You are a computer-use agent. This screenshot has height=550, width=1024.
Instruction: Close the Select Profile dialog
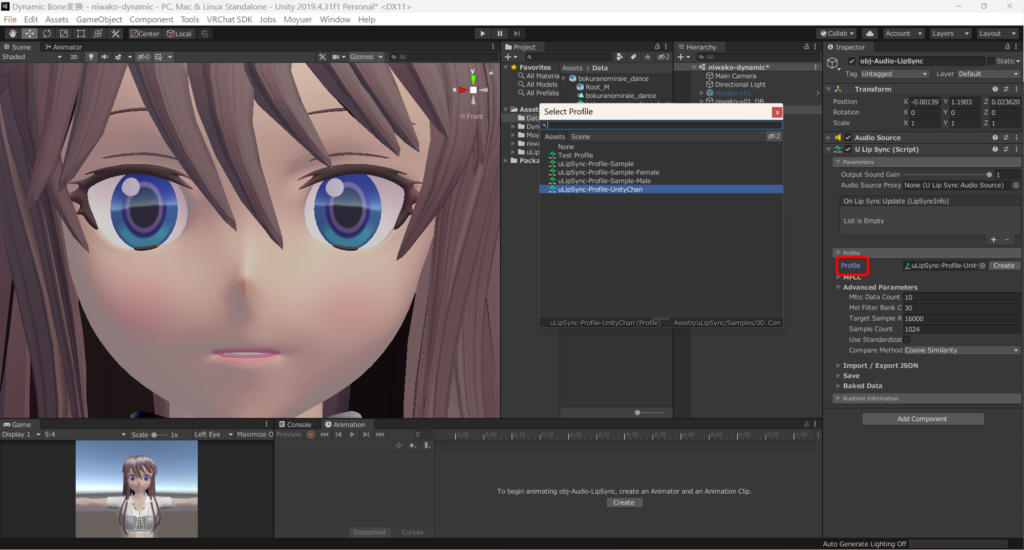777,112
